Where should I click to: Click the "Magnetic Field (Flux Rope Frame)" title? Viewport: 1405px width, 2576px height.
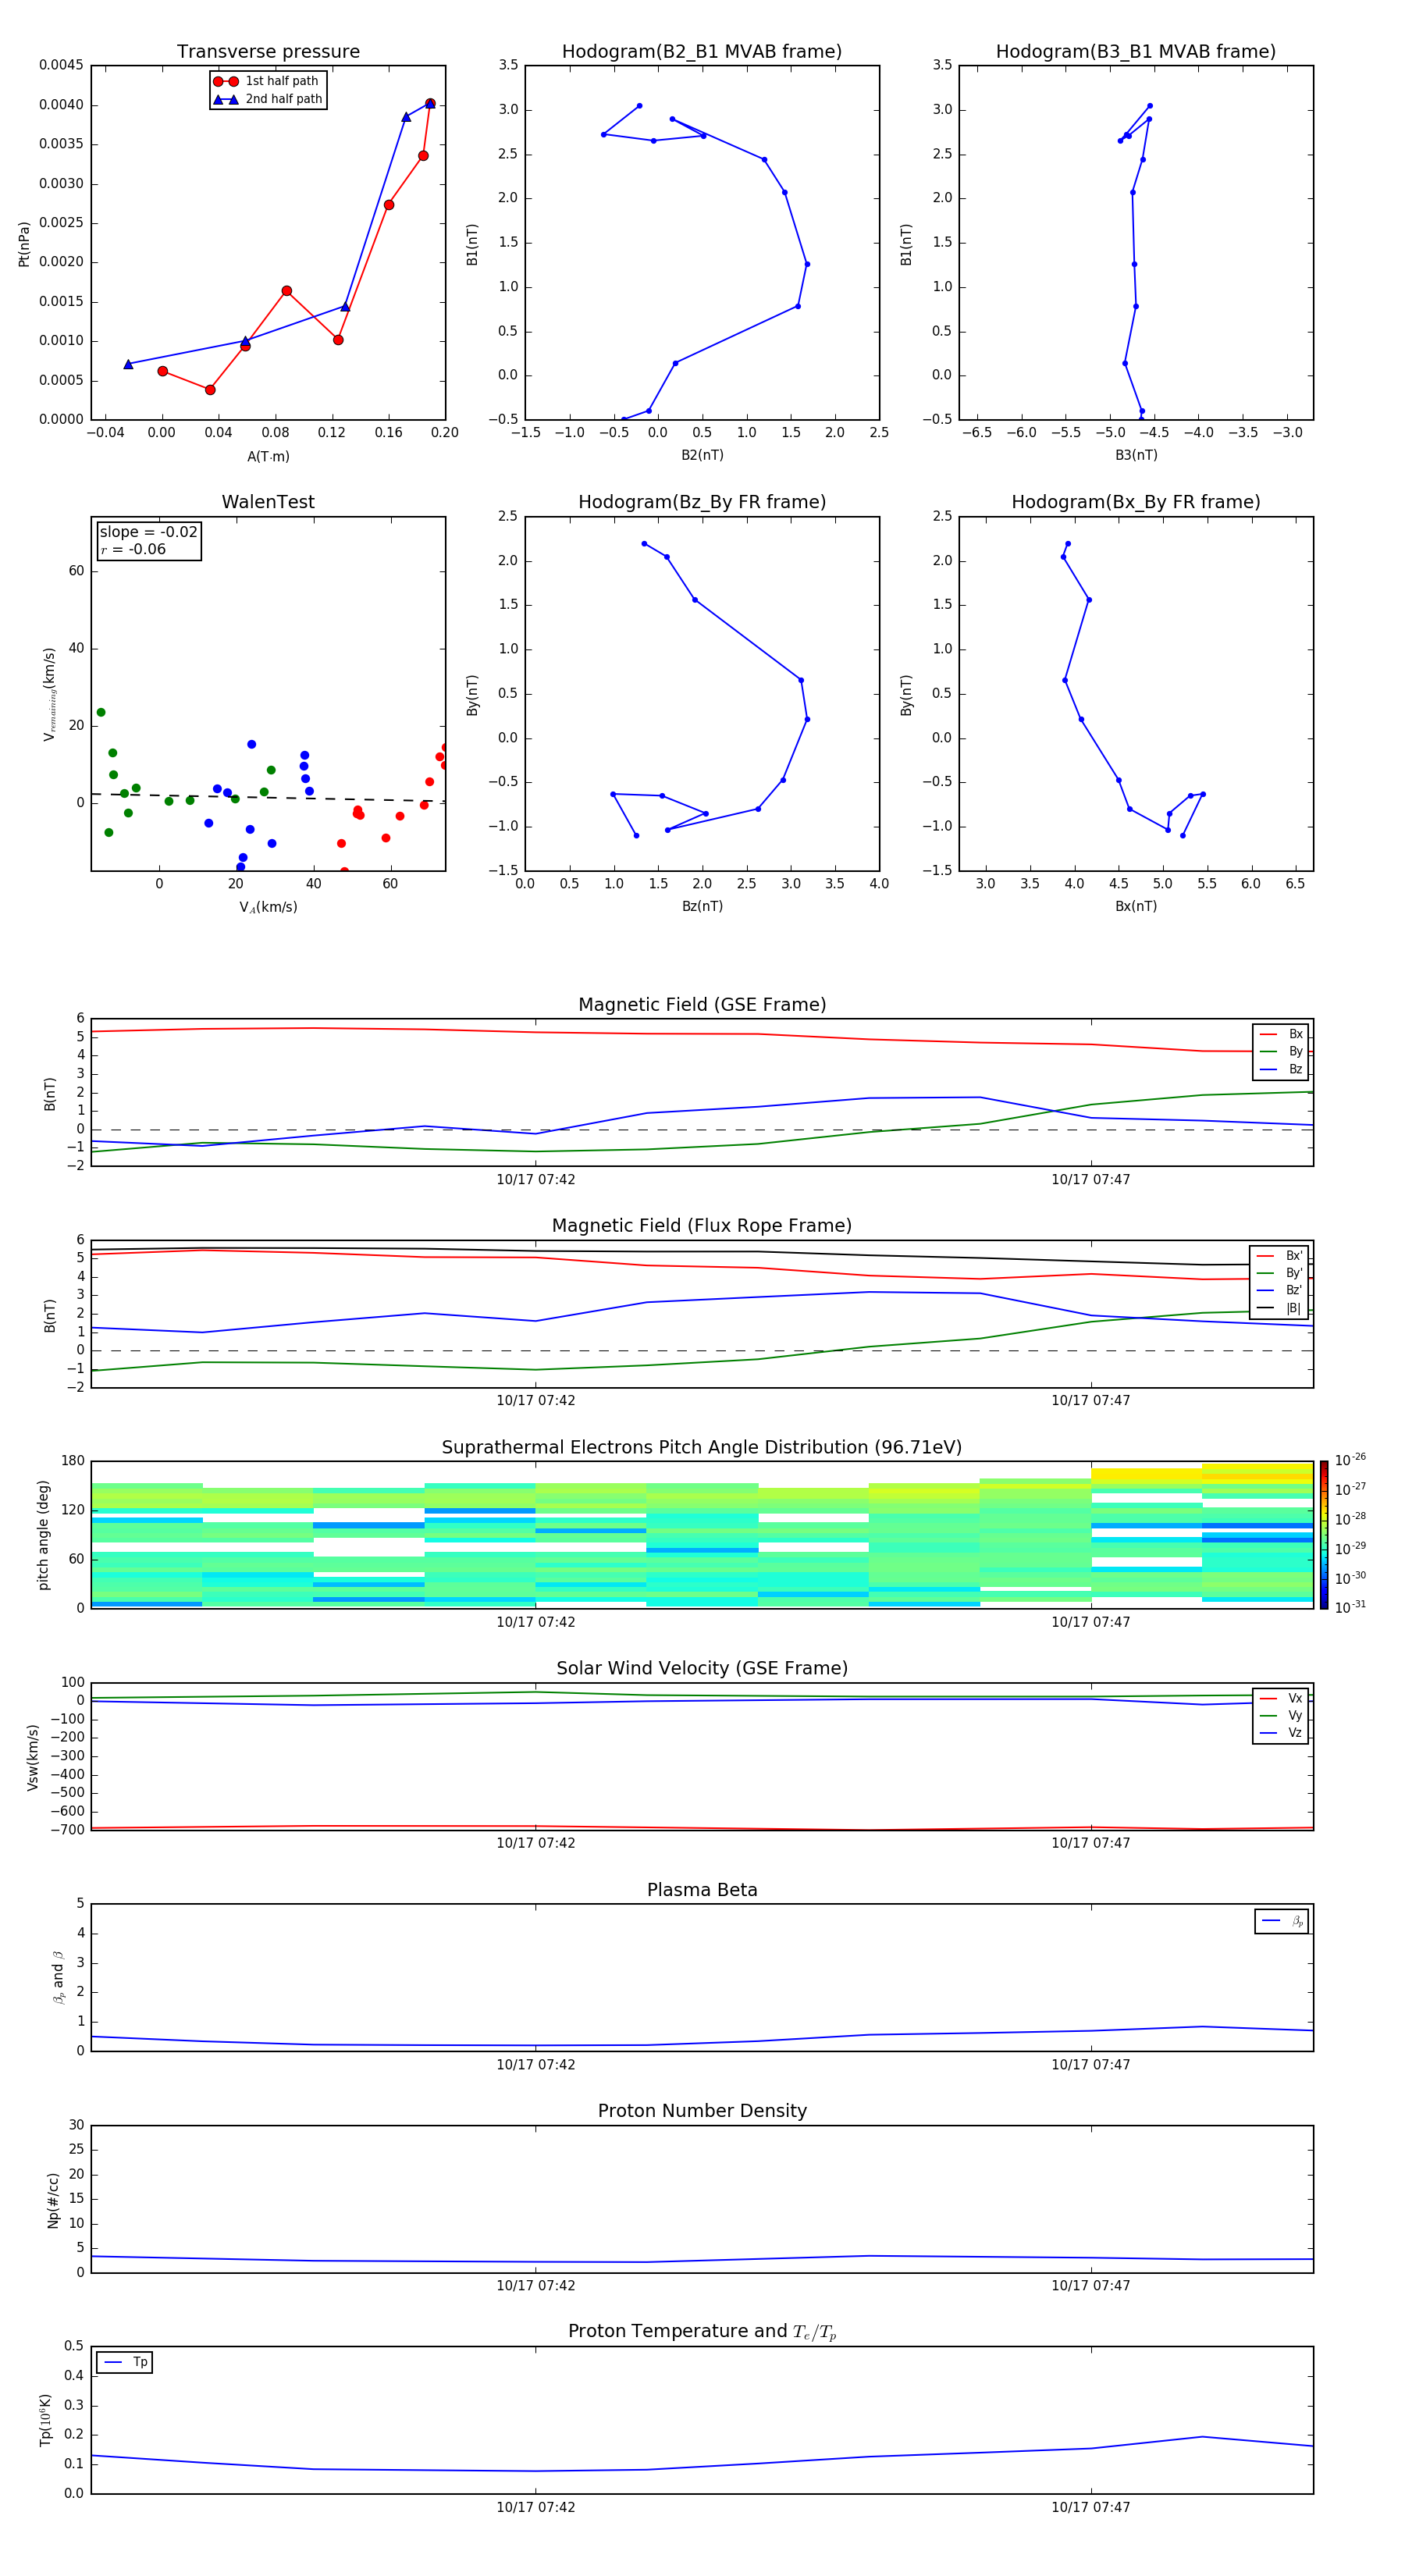702,1226
